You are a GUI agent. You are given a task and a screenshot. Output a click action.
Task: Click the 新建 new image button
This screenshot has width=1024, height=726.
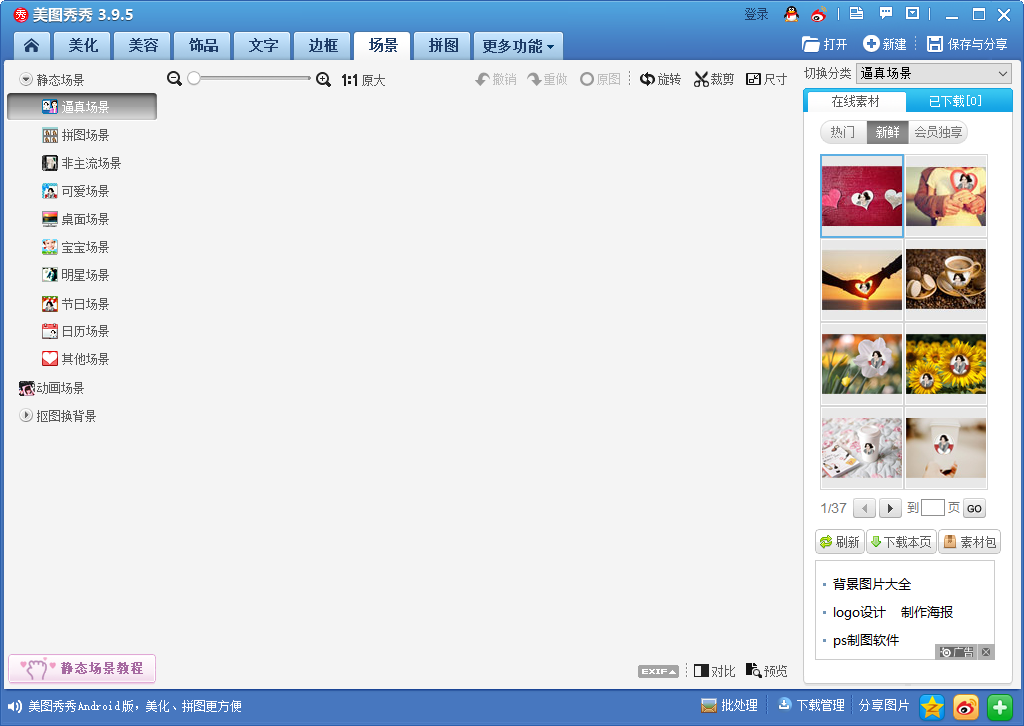click(885, 44)
